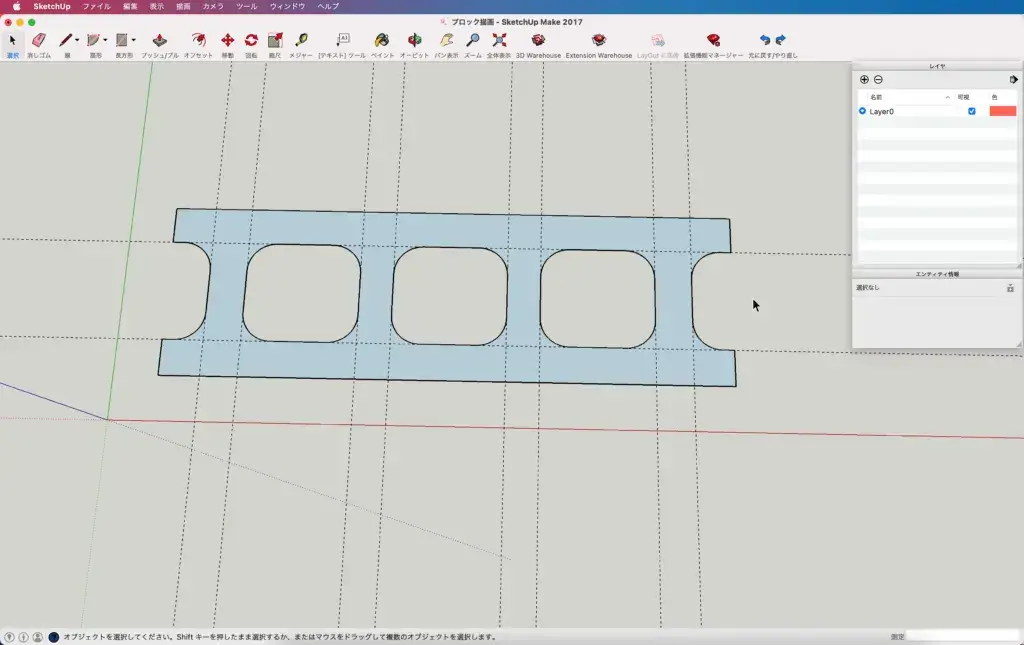
Task: Activate the ペイント paint bucket tool
Action: (382, 40)
